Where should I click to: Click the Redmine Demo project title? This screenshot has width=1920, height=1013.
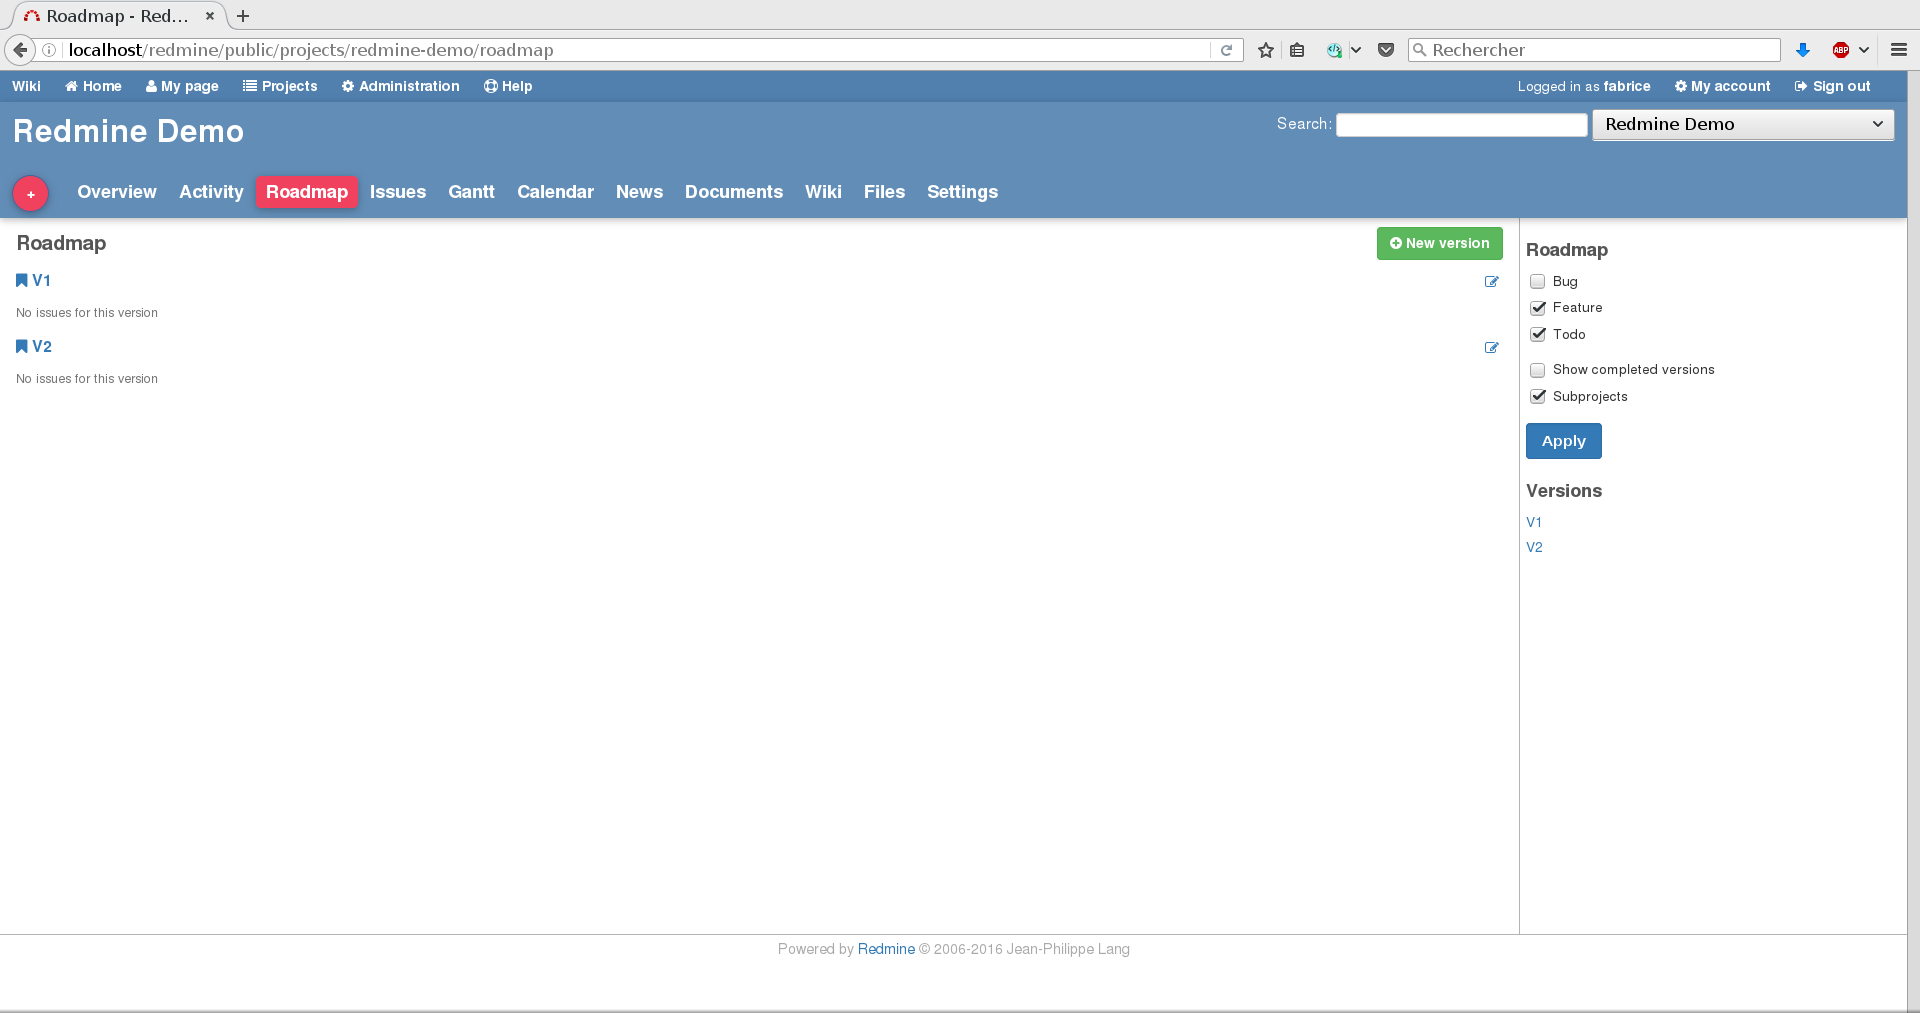tap(128, 131)
